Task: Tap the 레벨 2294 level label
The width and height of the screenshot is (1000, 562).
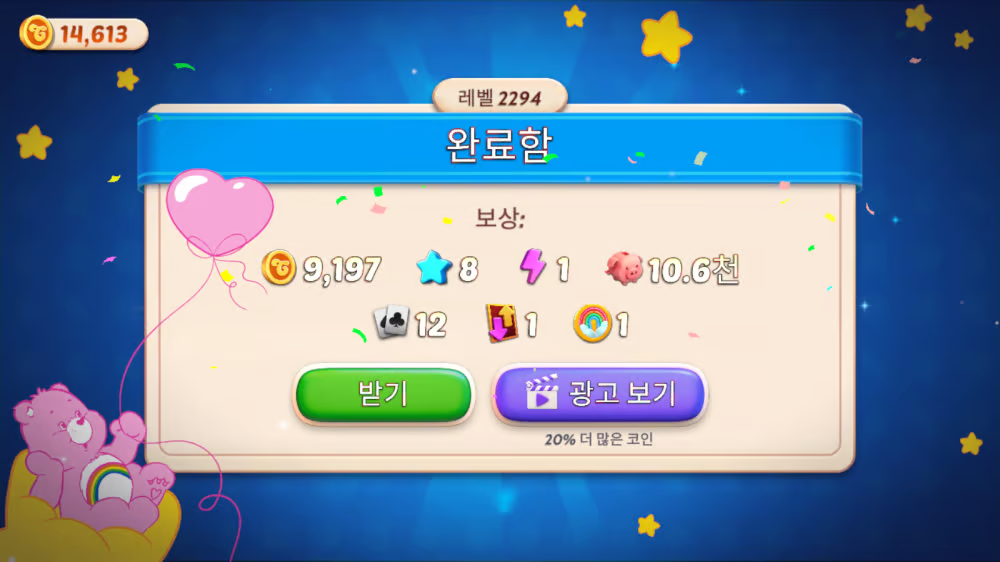Action: tap(499, 98)
